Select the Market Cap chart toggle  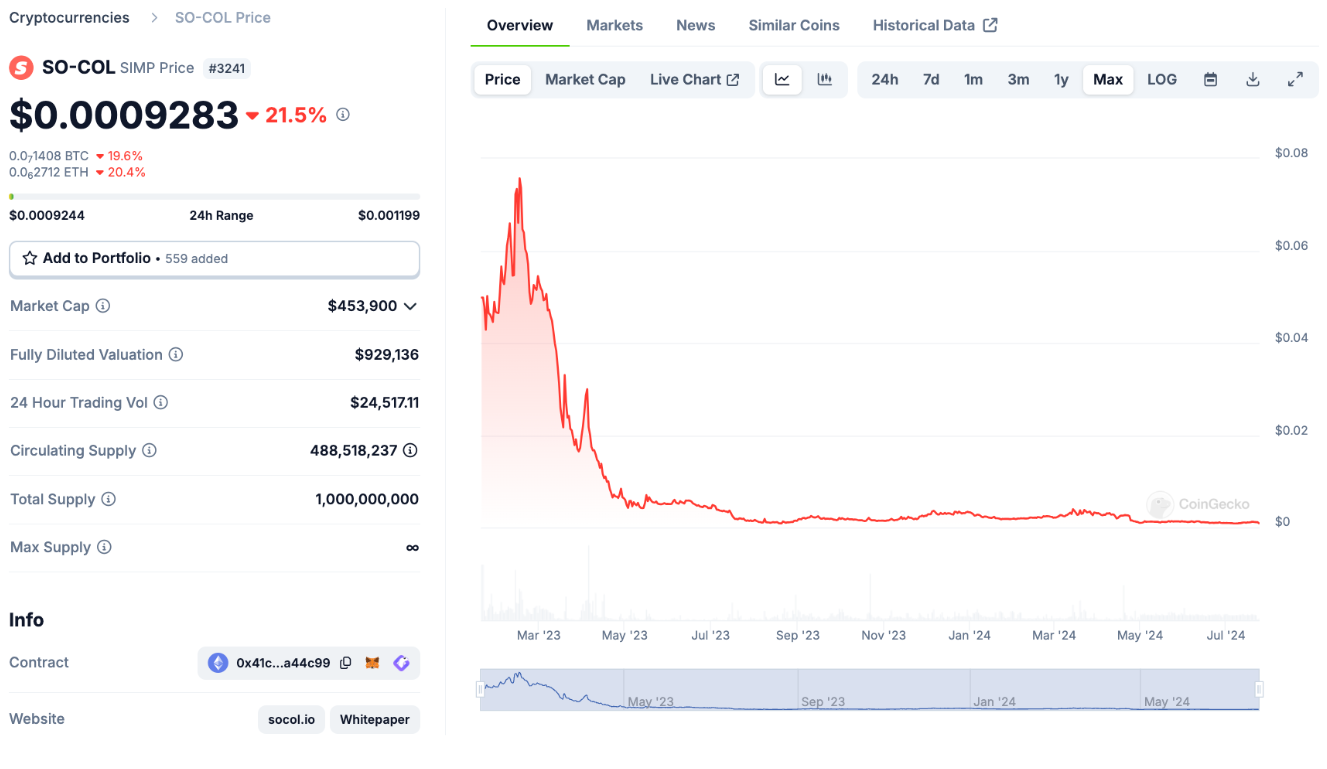point(585,80)
